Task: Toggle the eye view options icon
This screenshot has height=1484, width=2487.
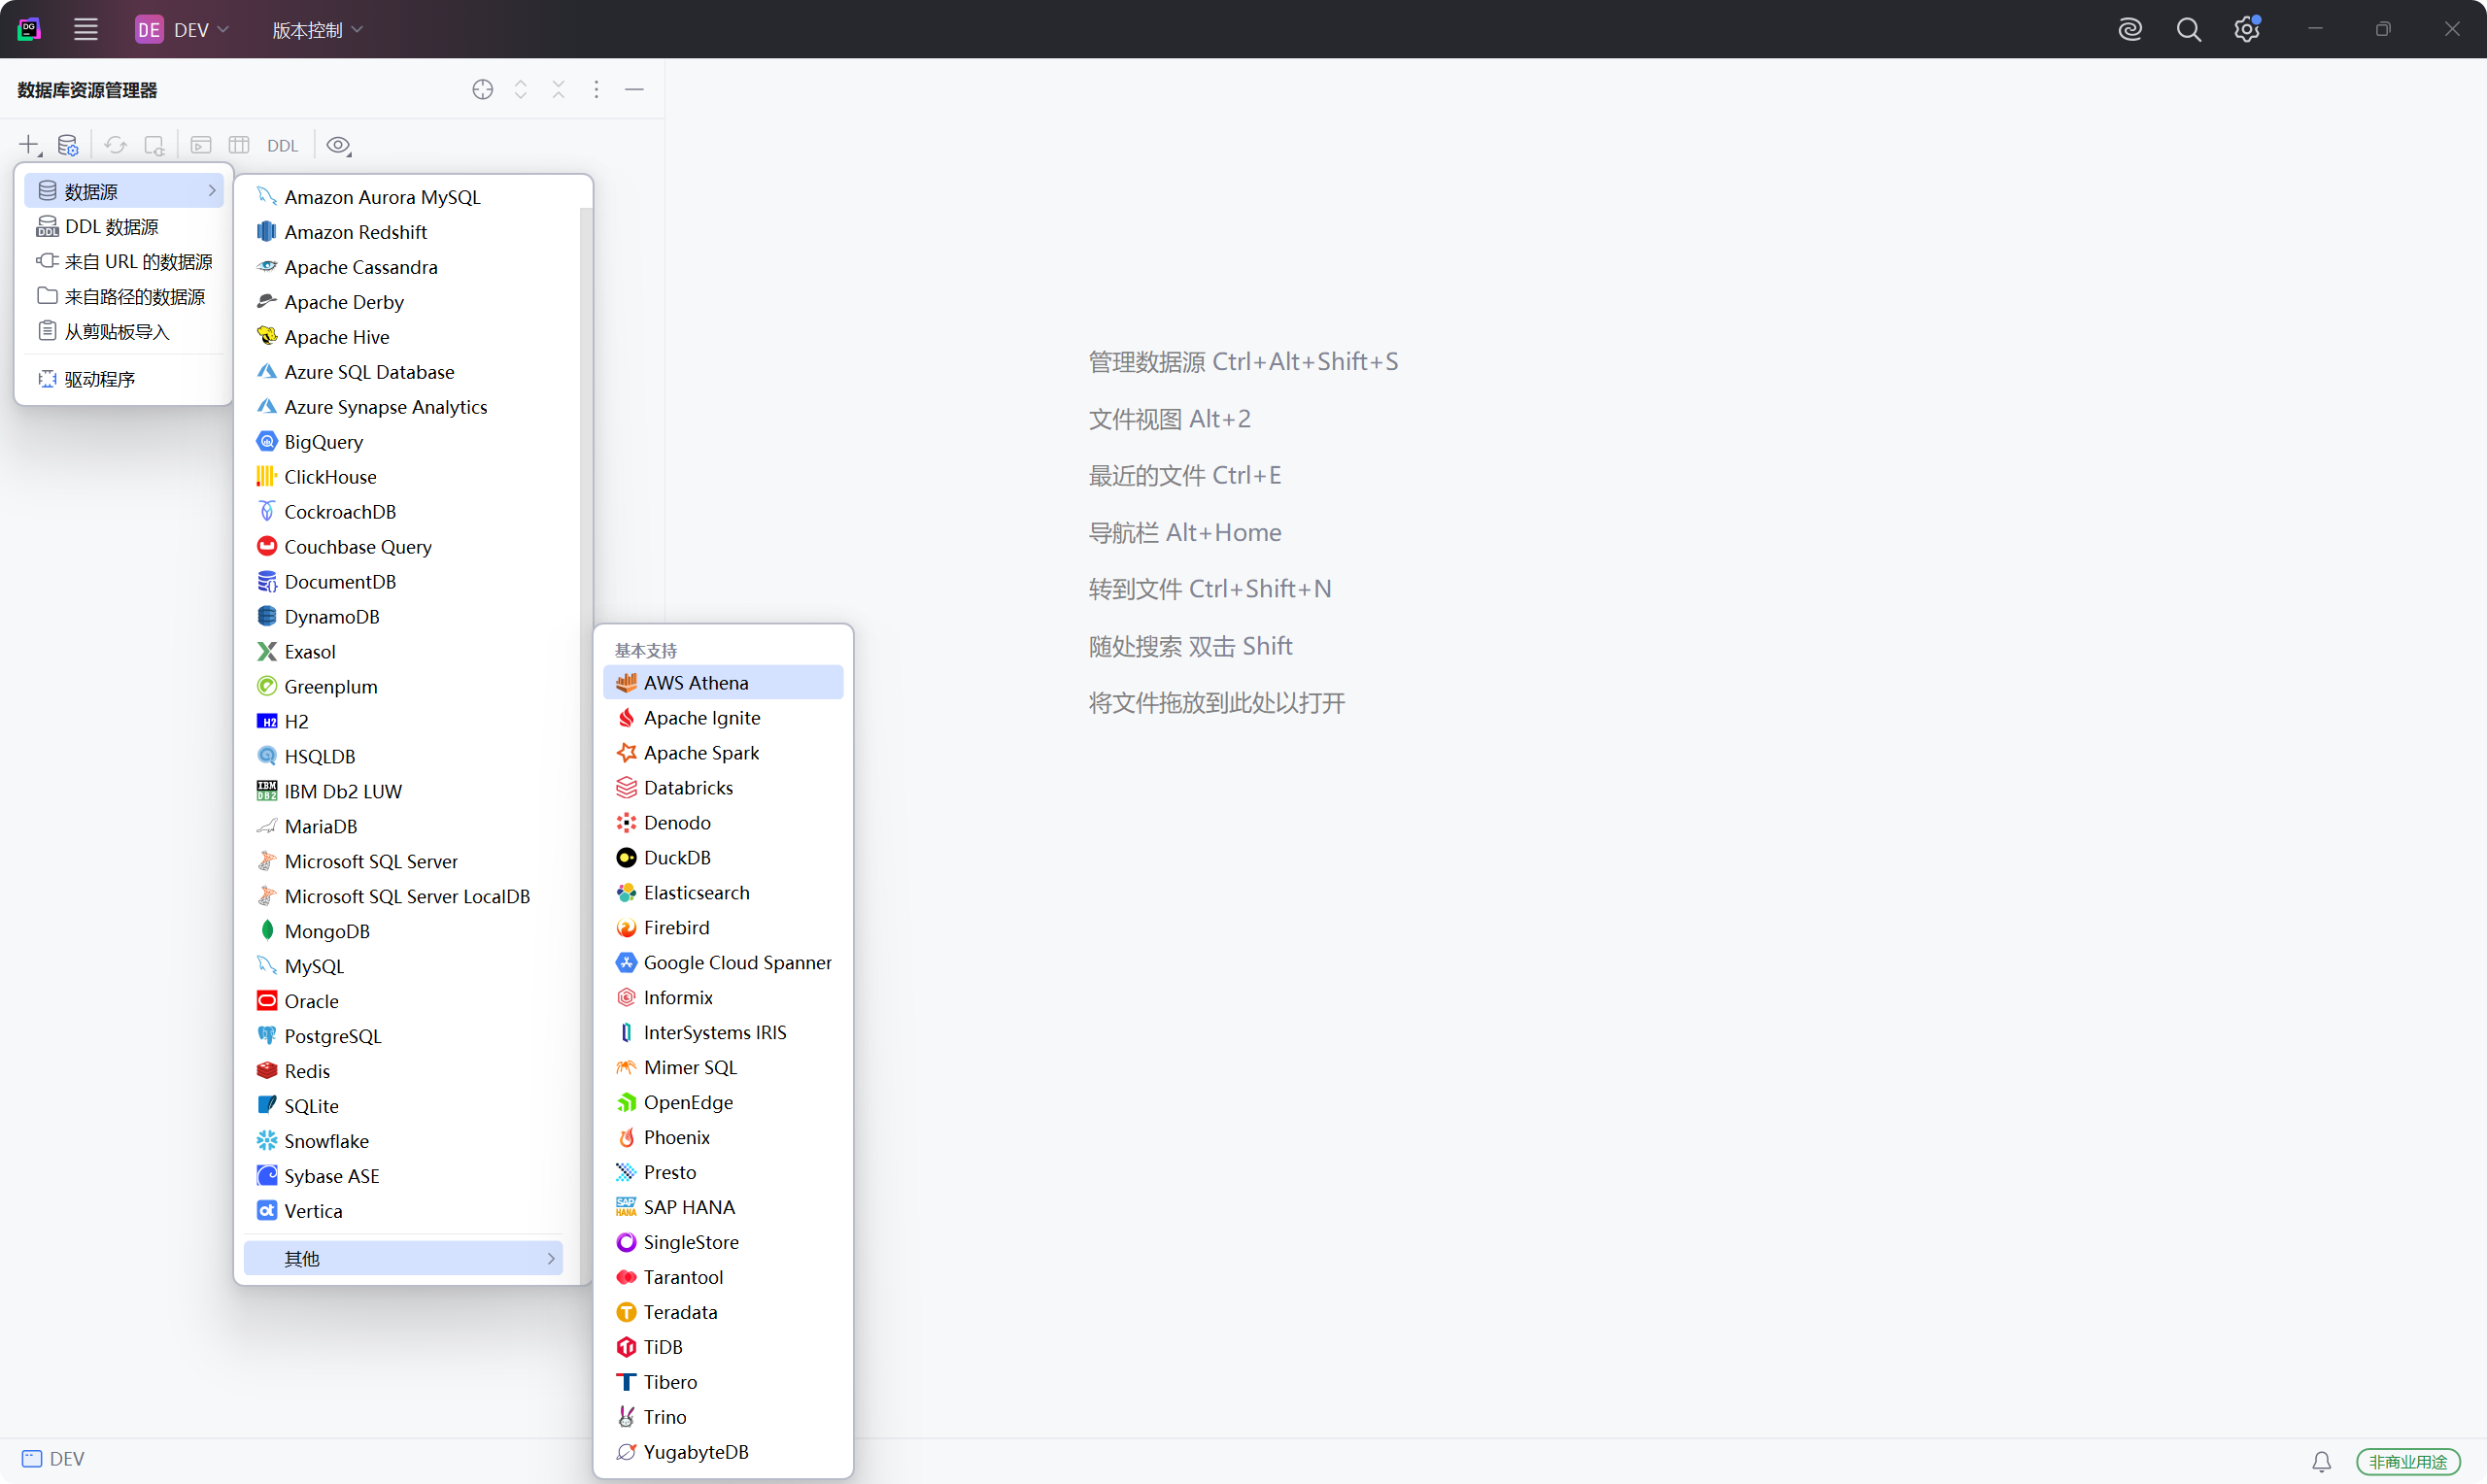Action: tap(338, 145)
